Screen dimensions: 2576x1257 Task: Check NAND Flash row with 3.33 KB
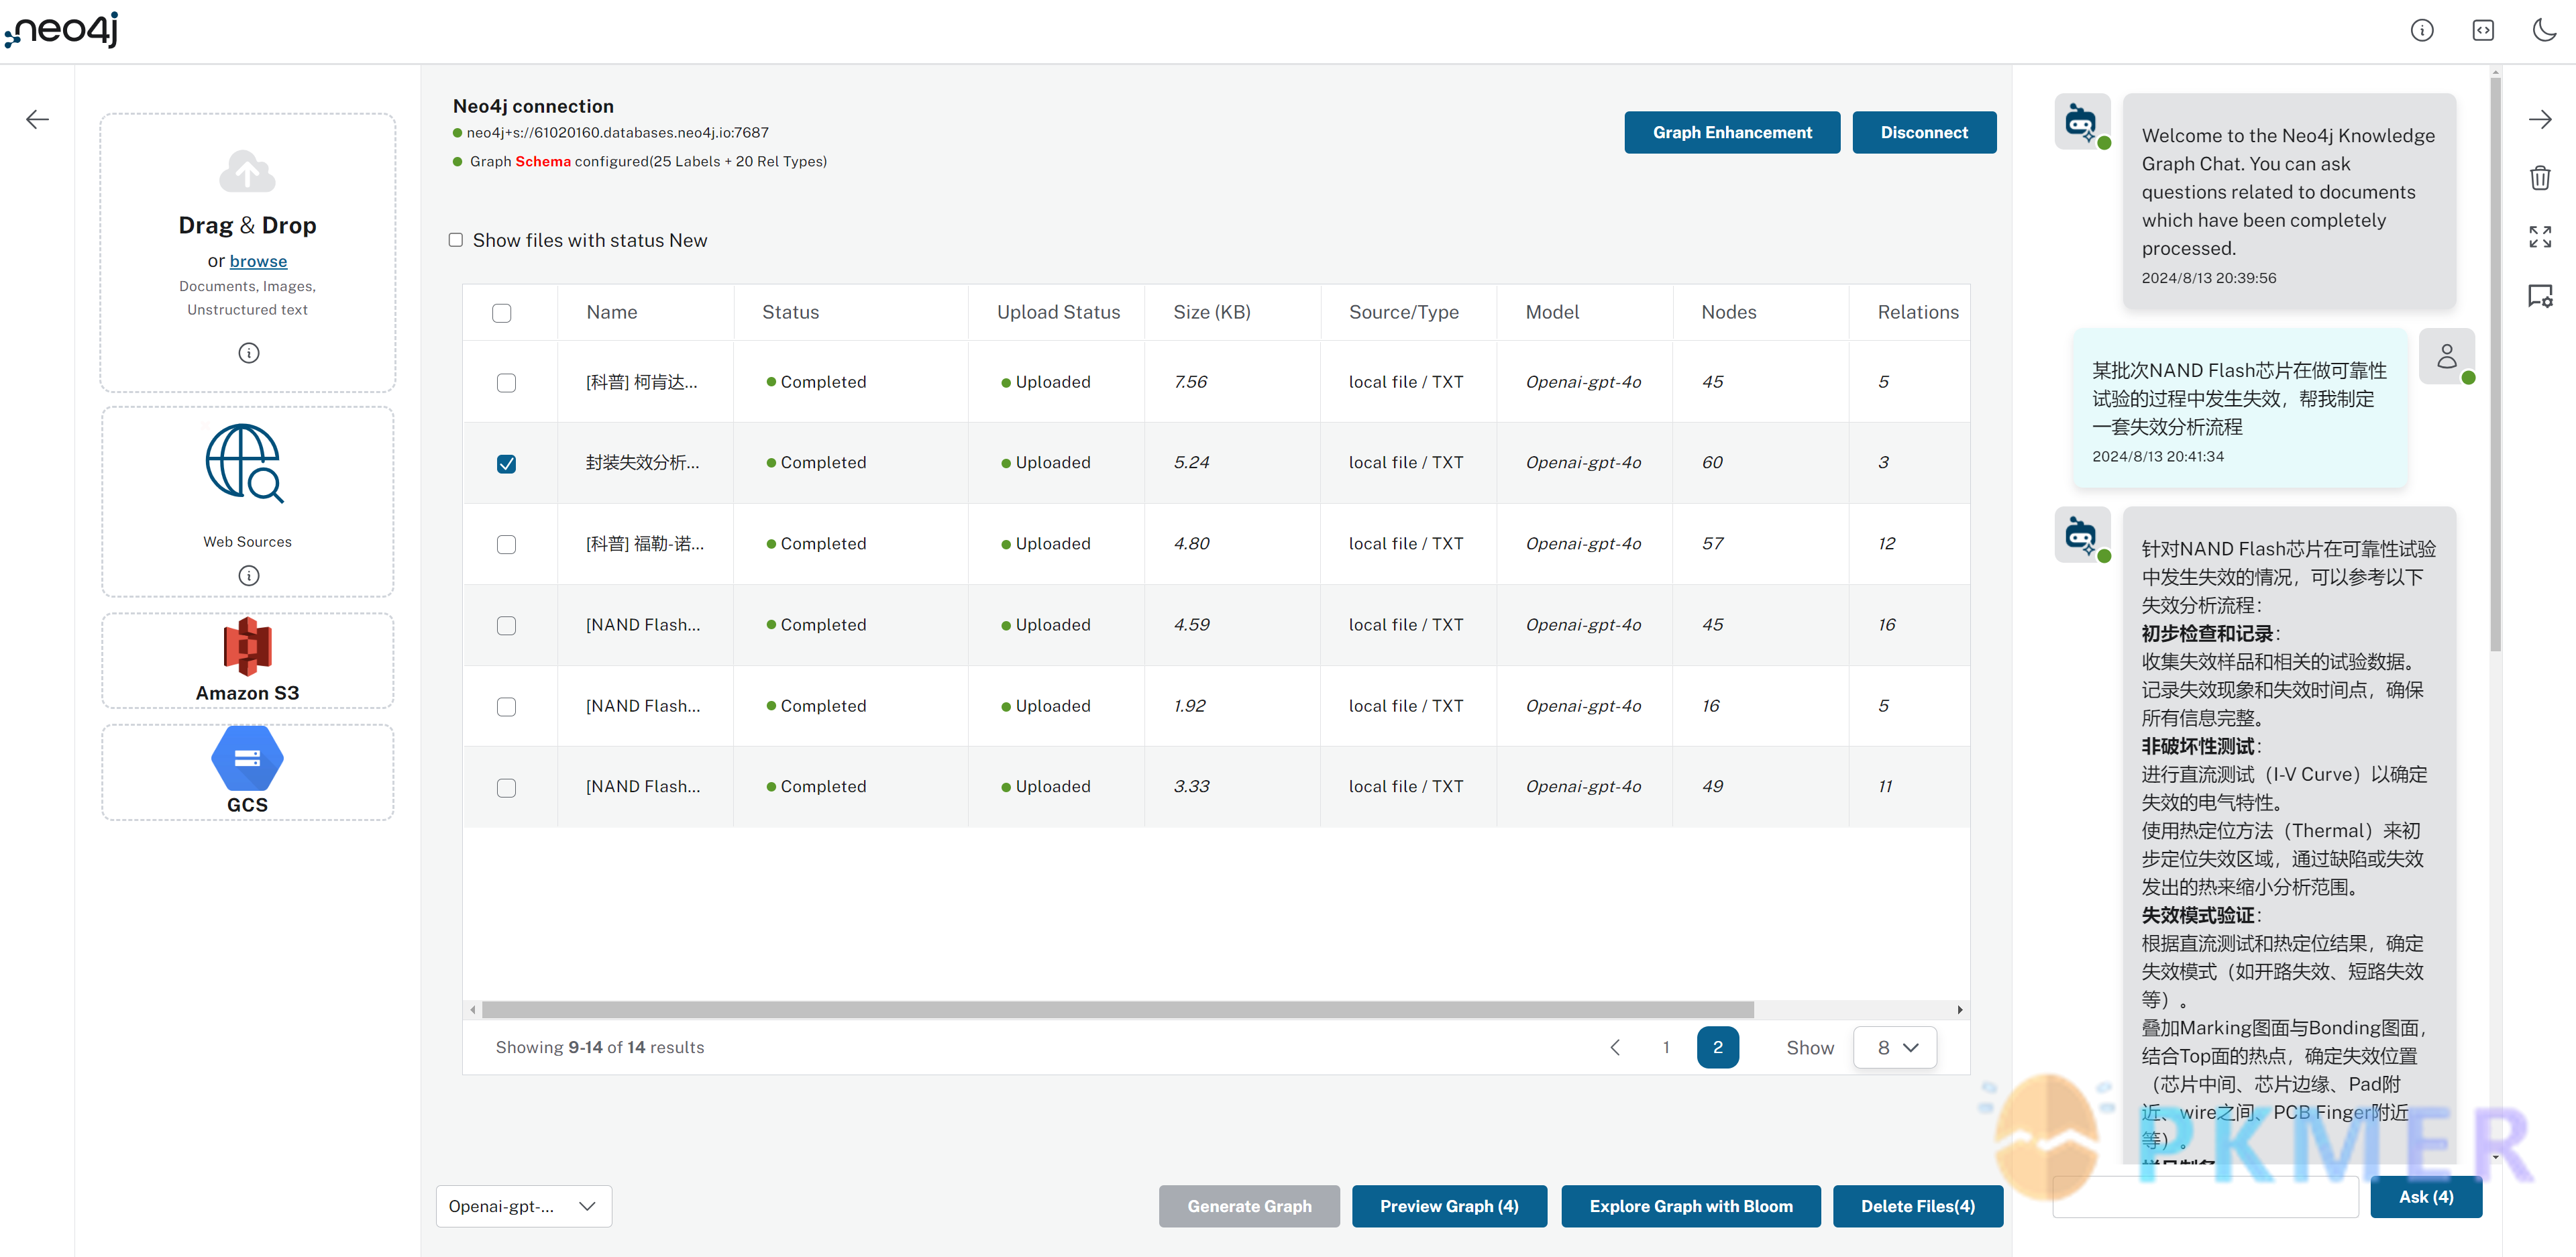[507, 788]
